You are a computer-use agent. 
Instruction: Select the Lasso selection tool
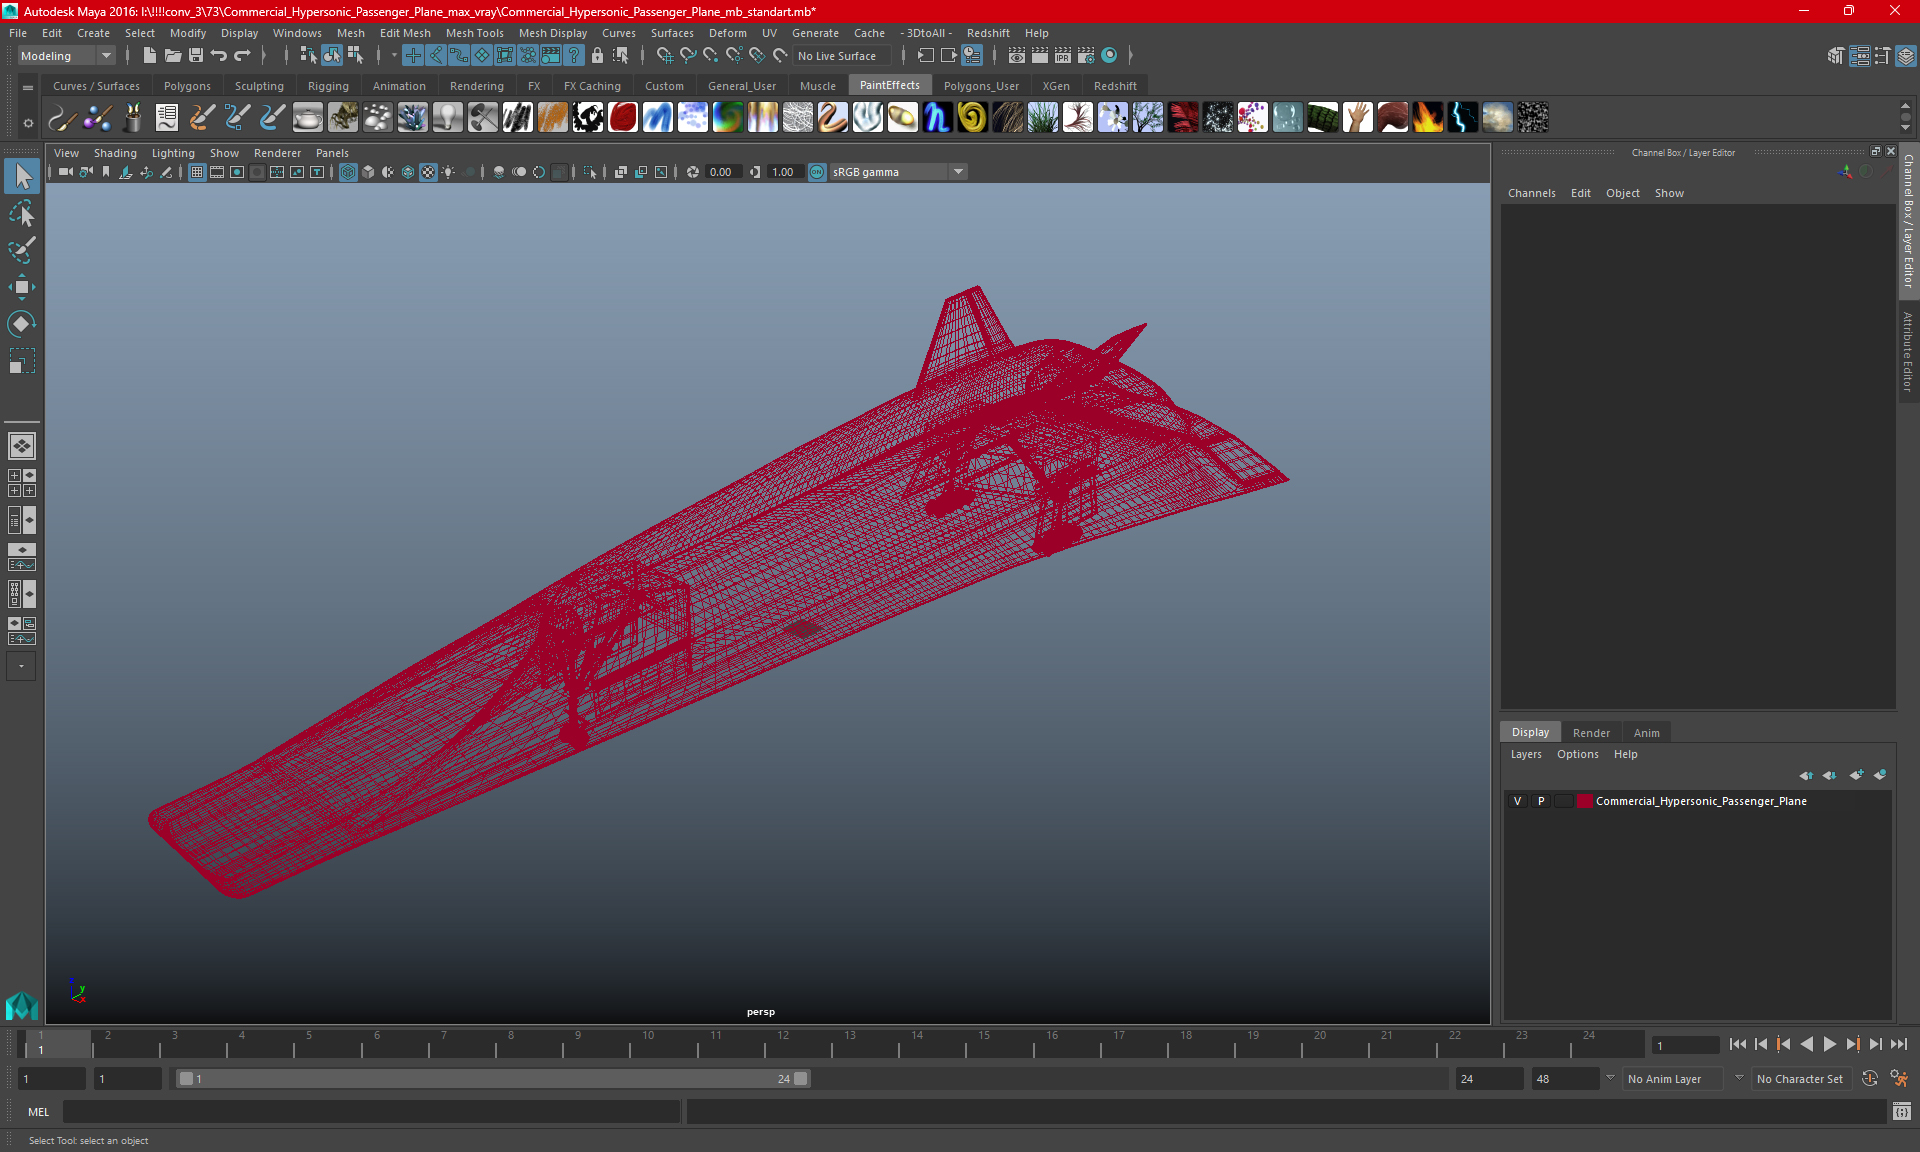pyautogui.click(x=22, y=214)
